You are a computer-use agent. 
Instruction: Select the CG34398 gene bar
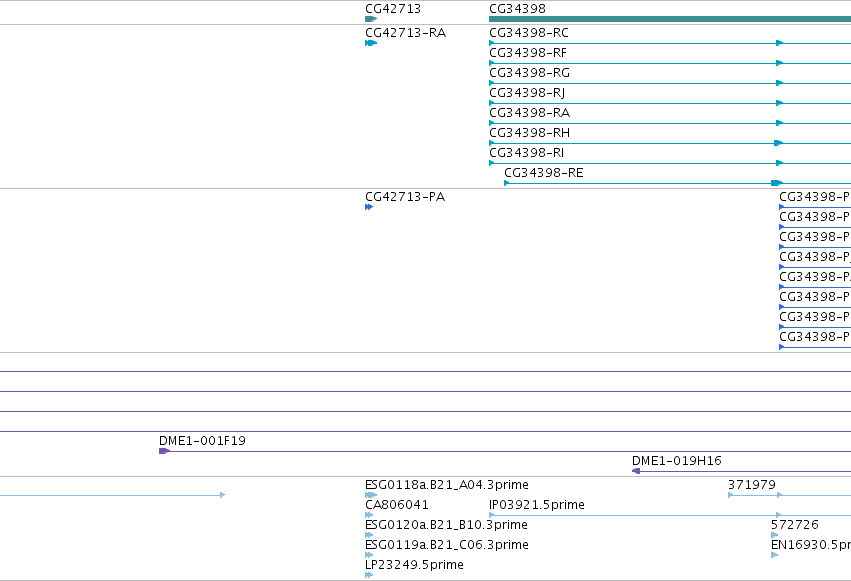670,19
